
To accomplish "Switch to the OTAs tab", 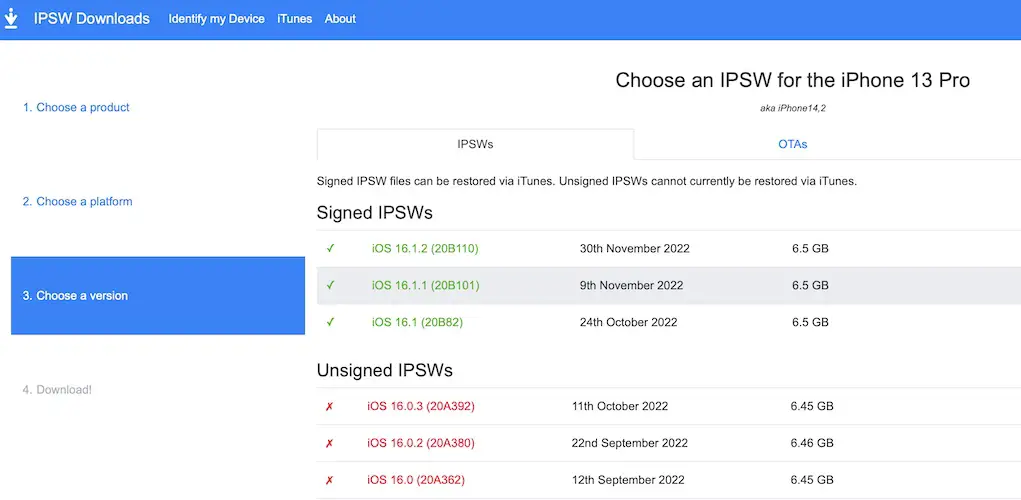I will (792, 144).
